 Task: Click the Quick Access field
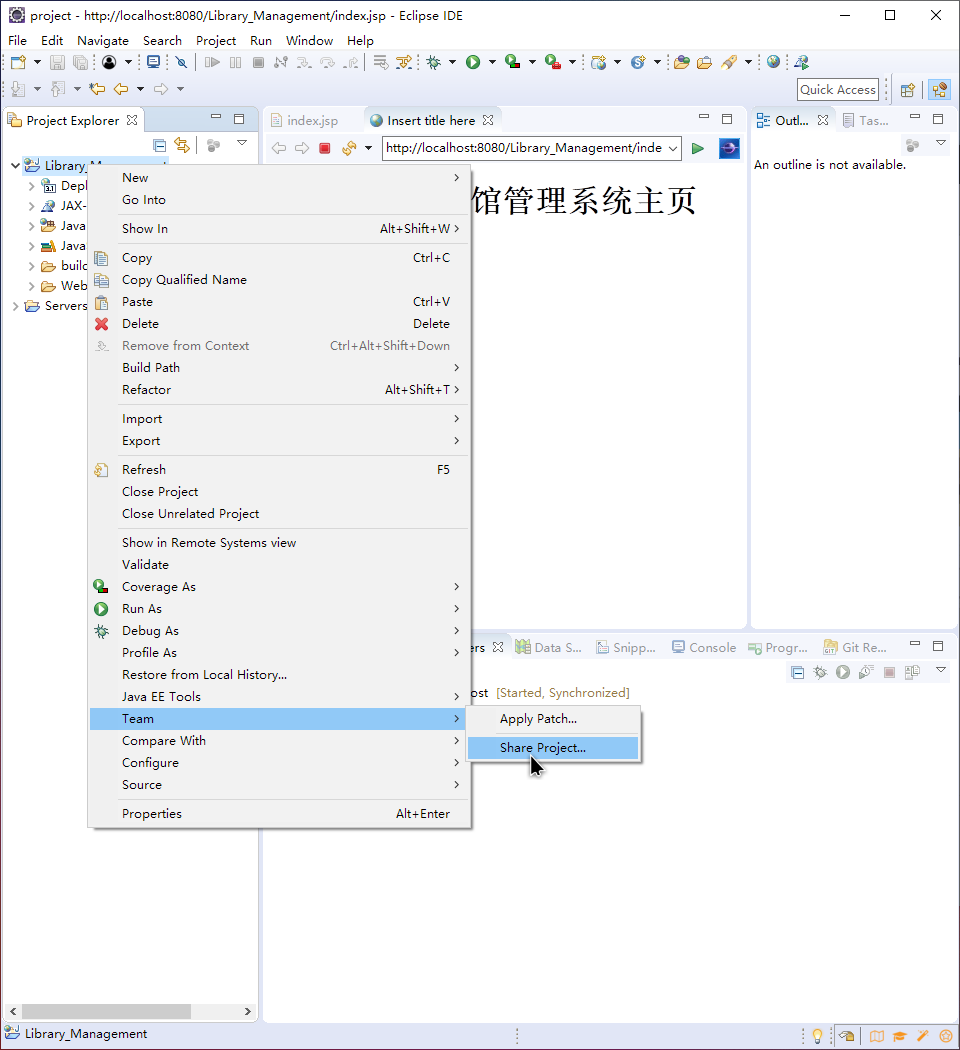click(838, 90)
